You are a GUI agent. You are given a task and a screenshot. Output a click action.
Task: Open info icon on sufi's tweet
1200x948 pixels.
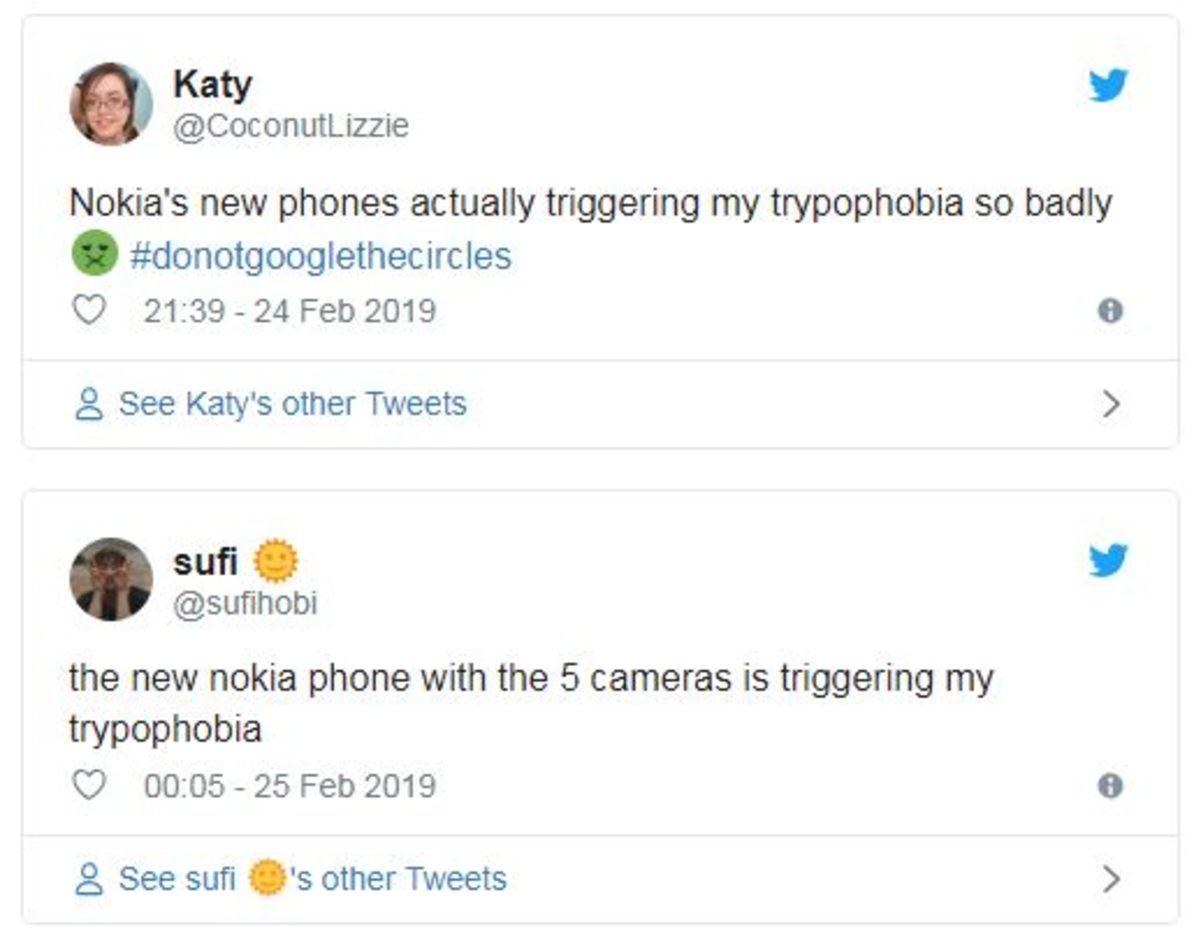tap(1109, 786)
